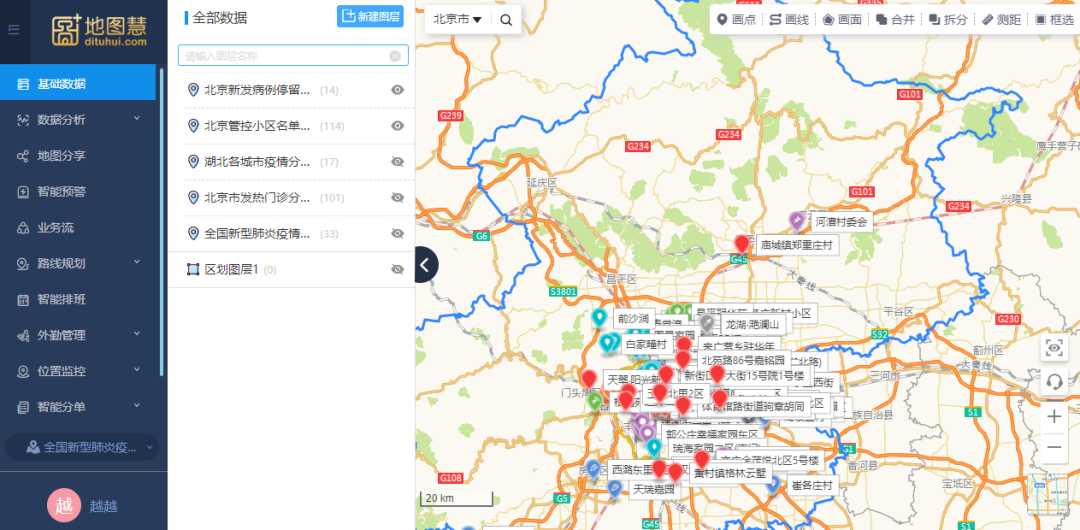The image size is (1080, 530).
Task: Click left sidebar vertical scrollbar
Action: point(162,221)
